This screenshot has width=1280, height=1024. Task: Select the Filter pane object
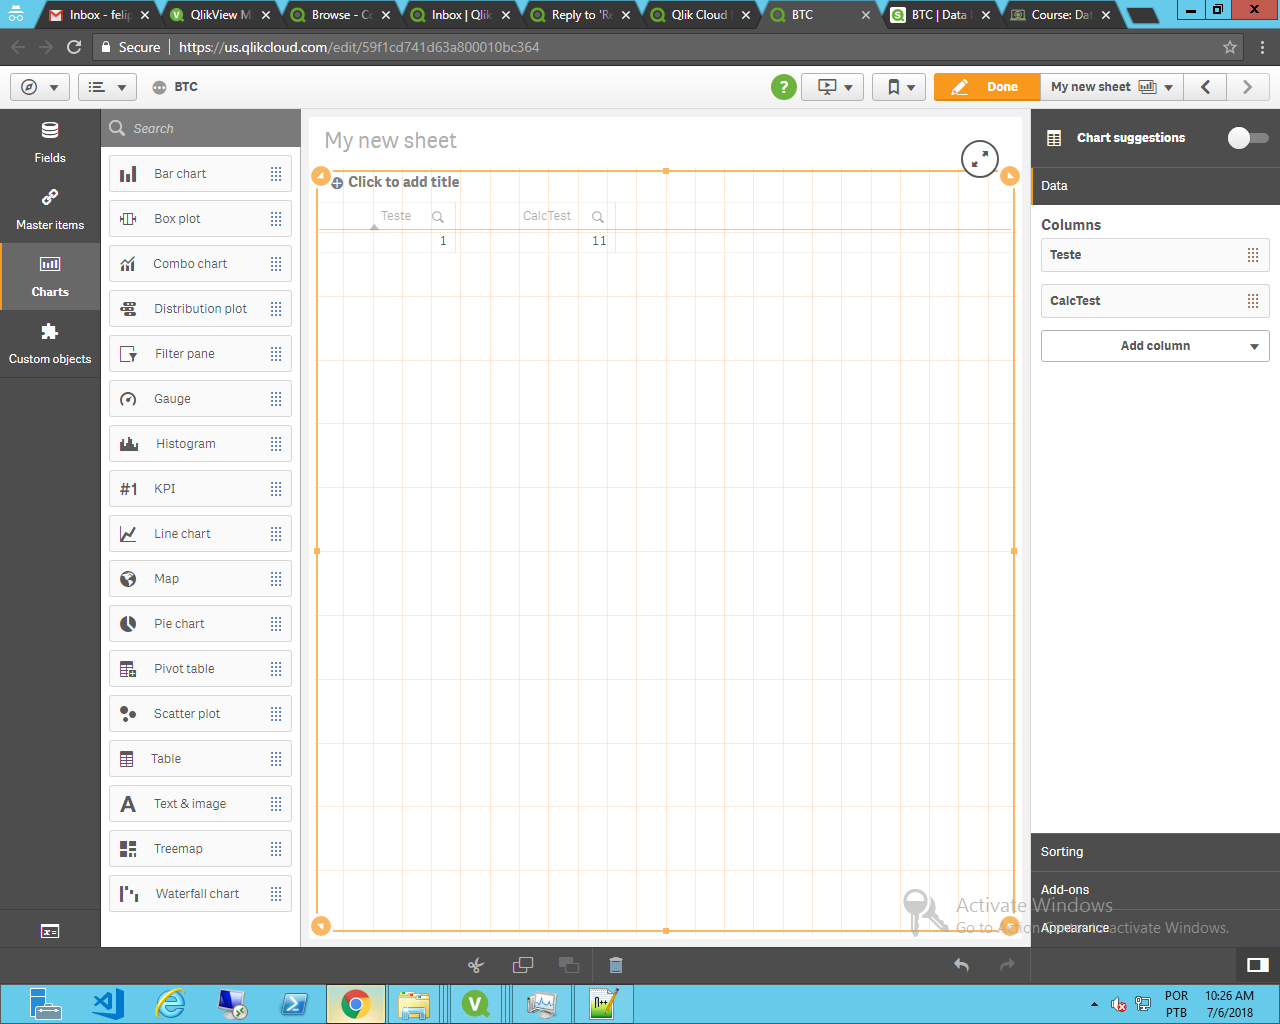200,354
